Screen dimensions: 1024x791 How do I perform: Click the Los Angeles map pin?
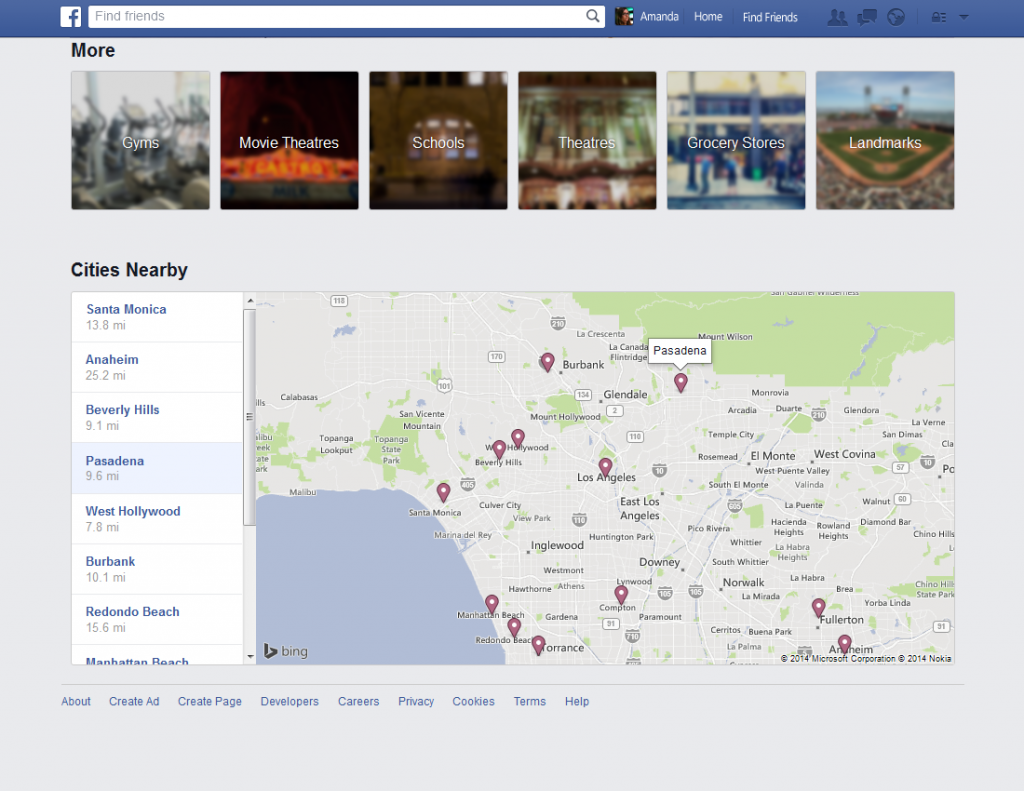pyautogui.click(x=605, y=467)
